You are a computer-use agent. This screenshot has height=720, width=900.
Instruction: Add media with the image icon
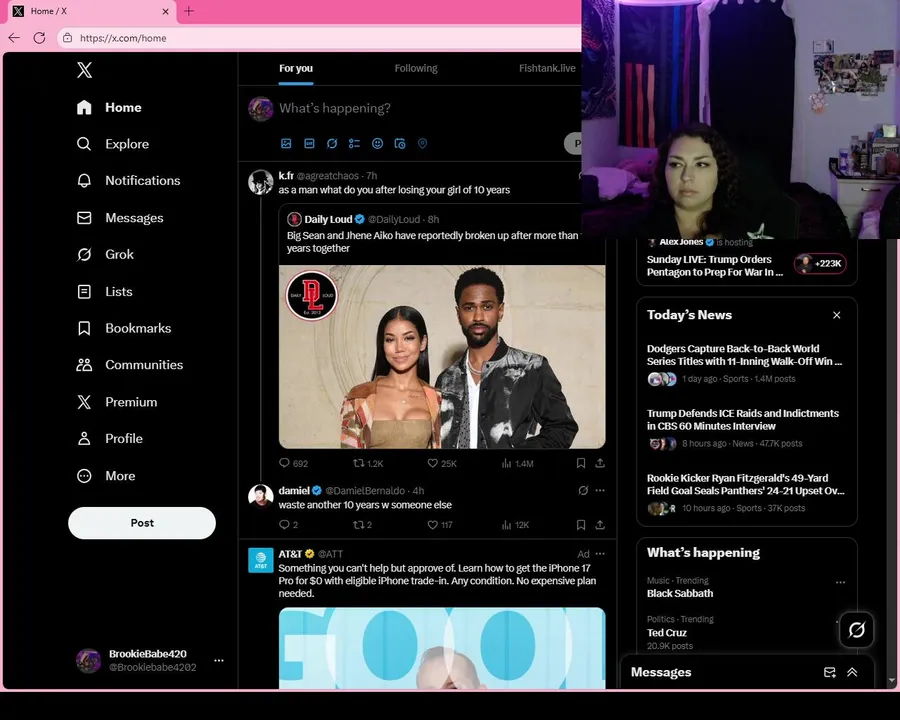(286, 144)
